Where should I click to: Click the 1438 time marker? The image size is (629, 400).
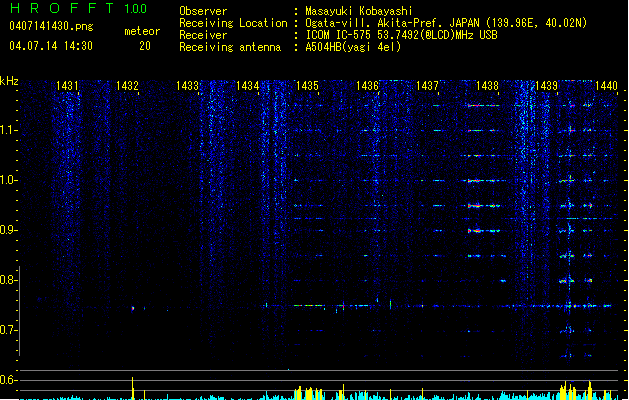click(487, 86)
